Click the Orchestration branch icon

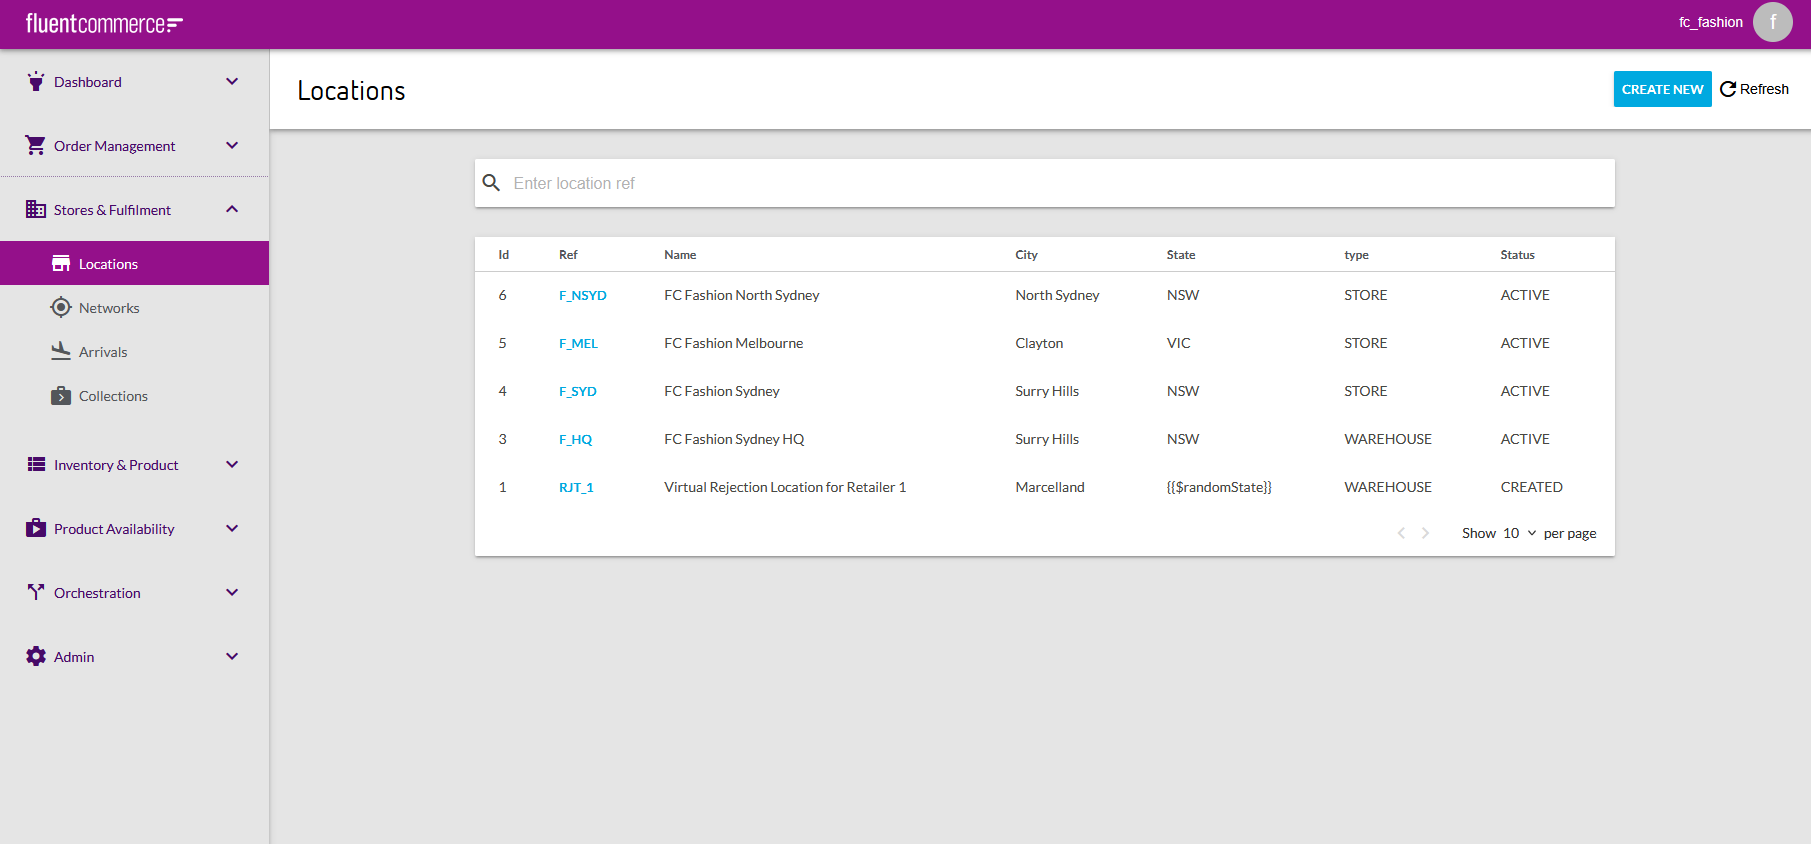point(36,592)
